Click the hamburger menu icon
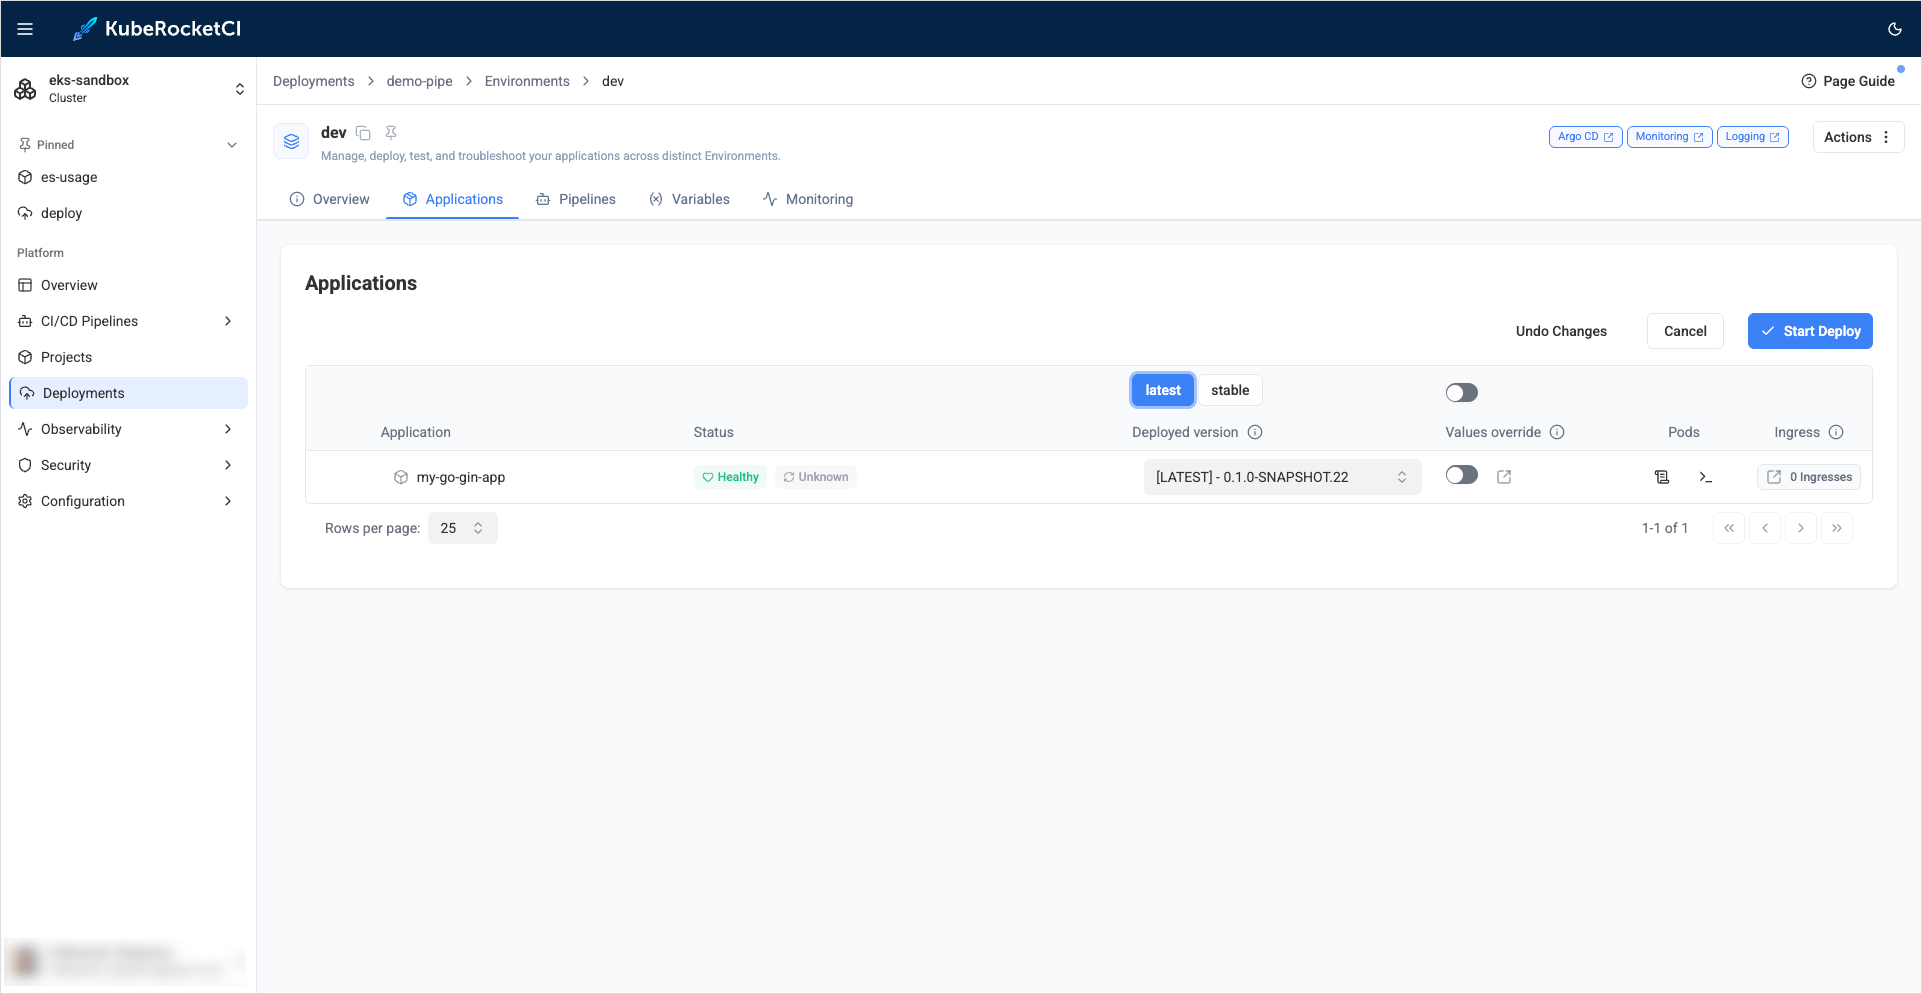The image size is (1922, 994). (25, 29)
